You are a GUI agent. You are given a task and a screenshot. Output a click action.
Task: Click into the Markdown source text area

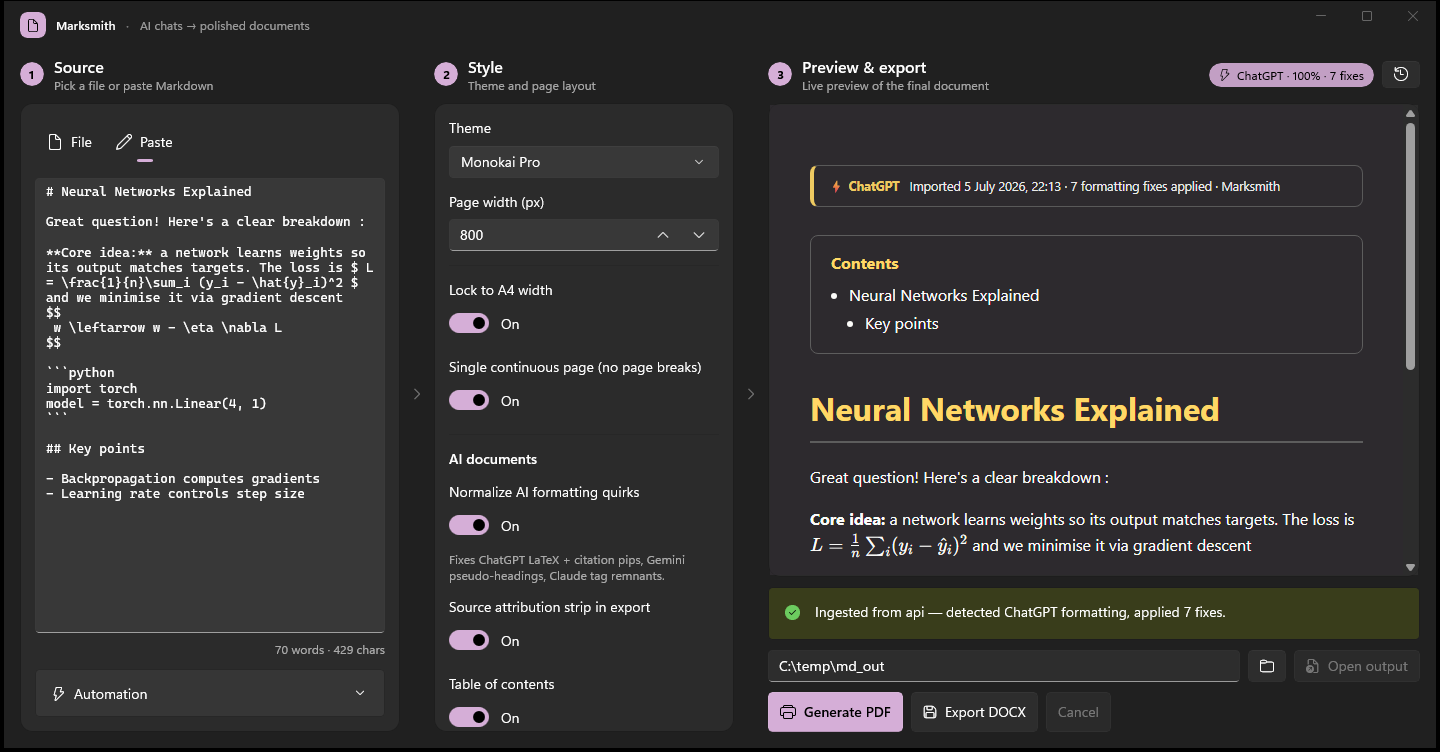[x=210, y=405]
